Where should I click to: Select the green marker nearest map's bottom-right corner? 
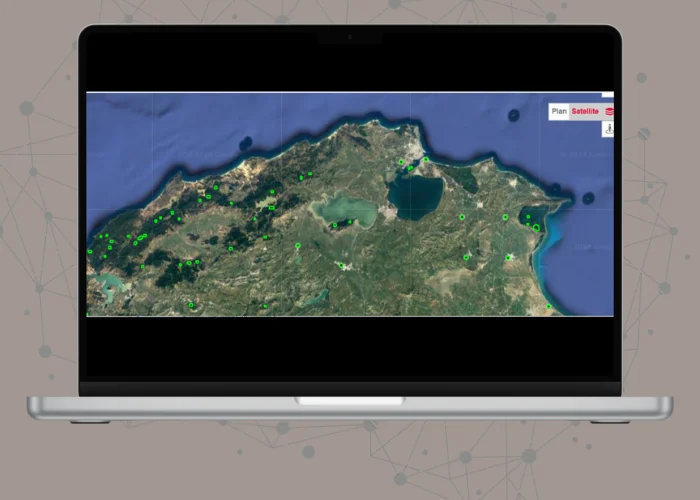tap(548, 306)
